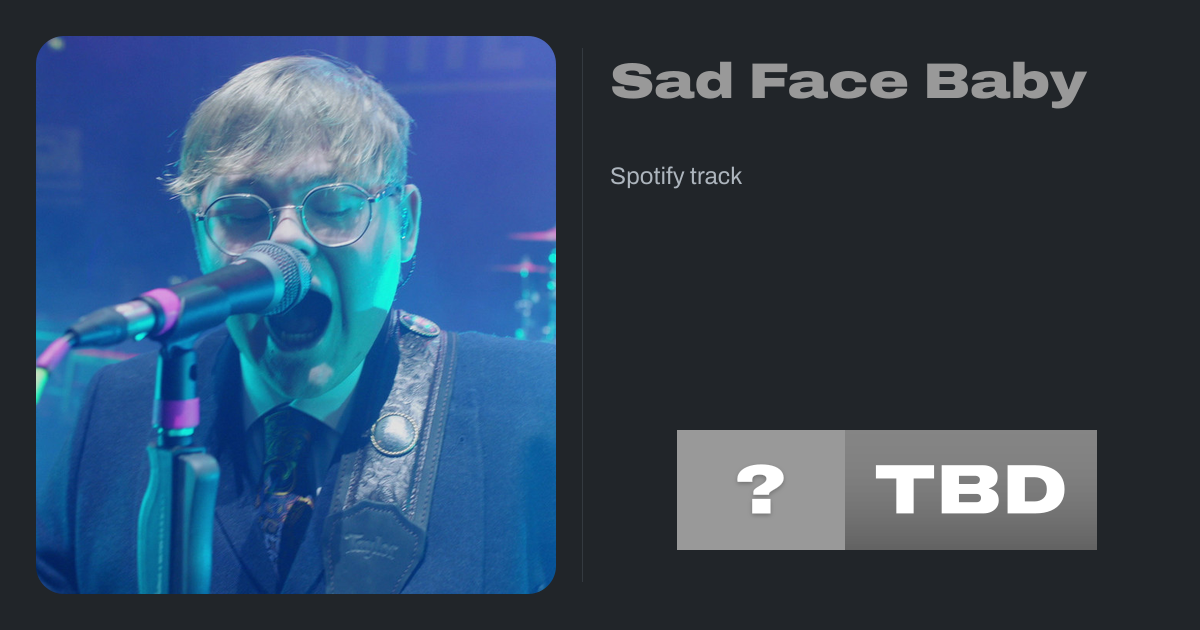This screenshot has width=1200, height=630.
Task: Click the vertical divider line
Action: point(583,315)
